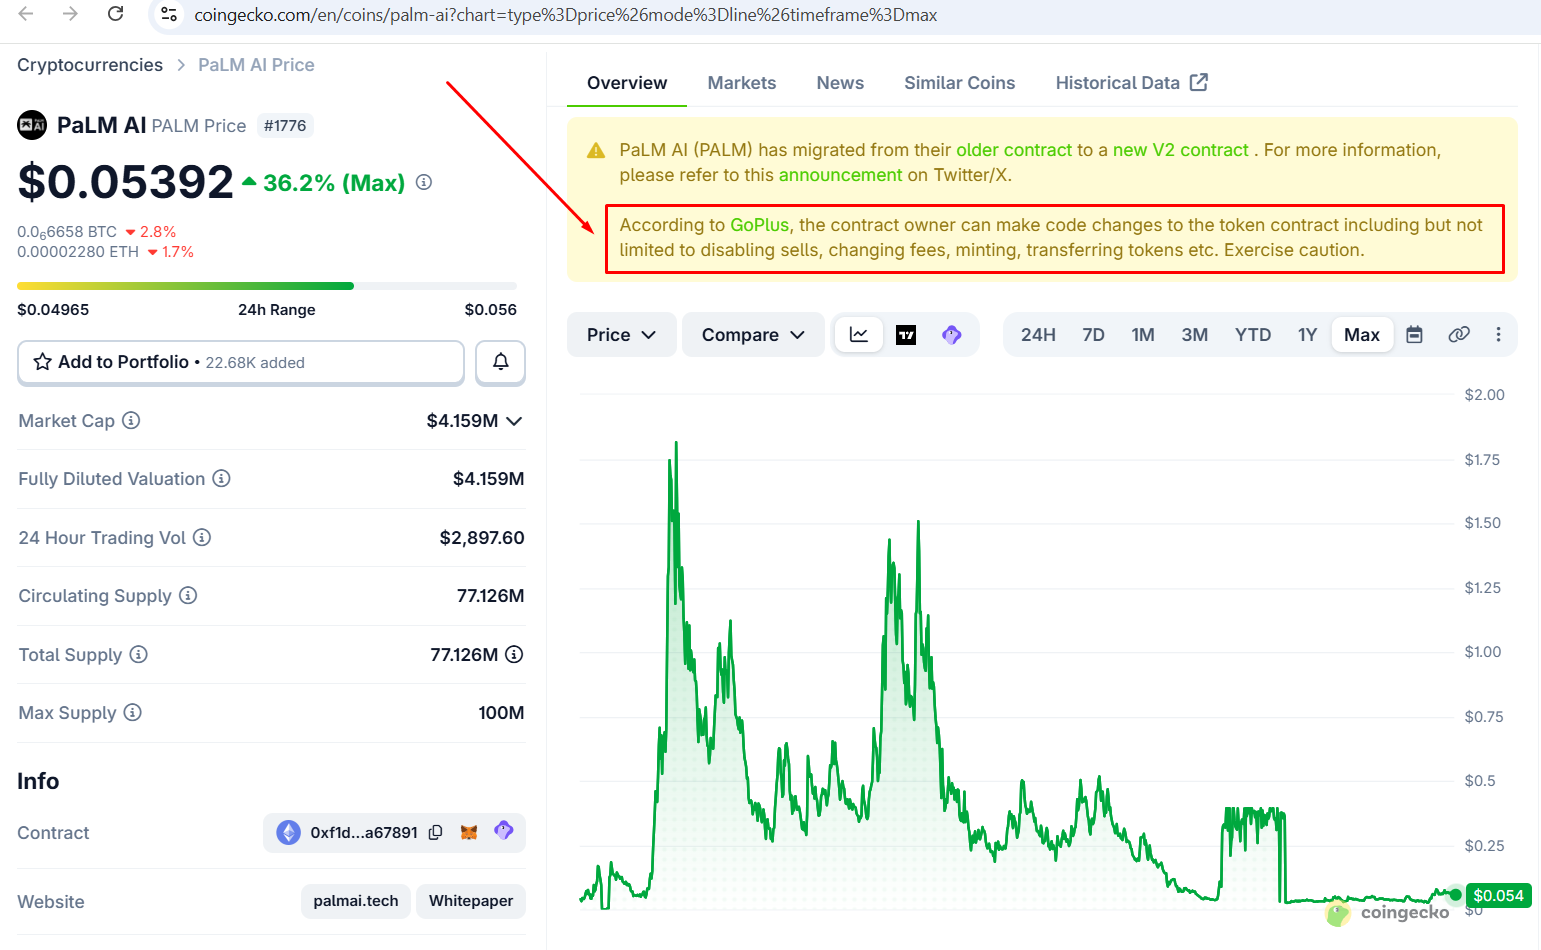This screenshot has height=950, width=1541.
Task: Click info icon beside 24 Hour Trading Vol
Action: 202,538
